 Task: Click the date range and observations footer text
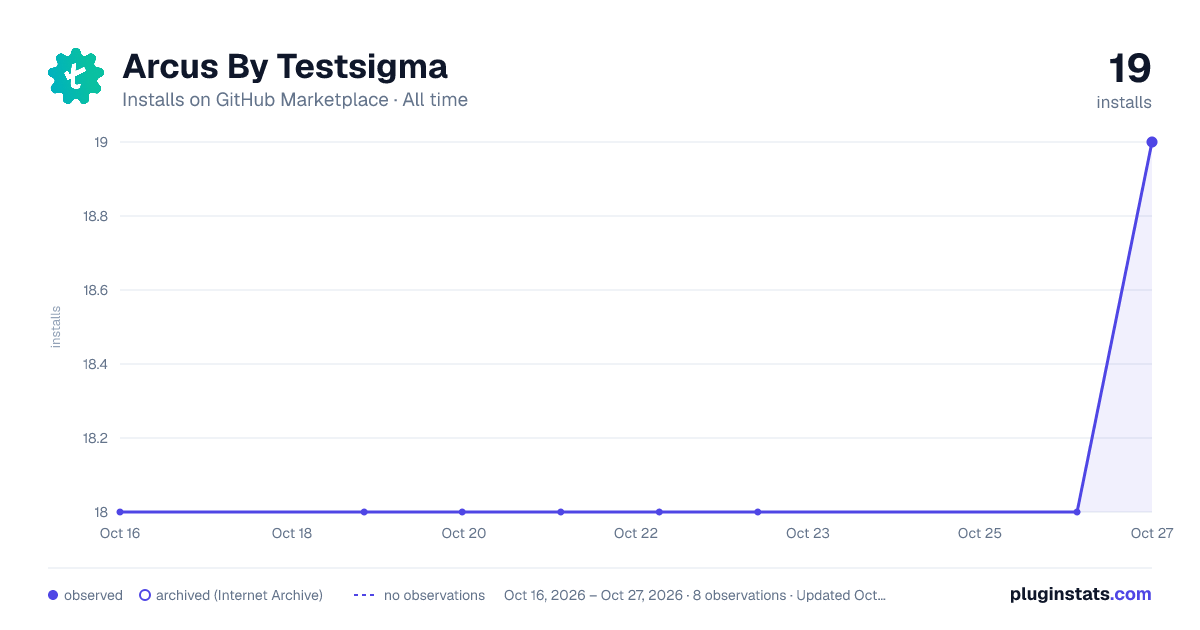click(695, 595)
